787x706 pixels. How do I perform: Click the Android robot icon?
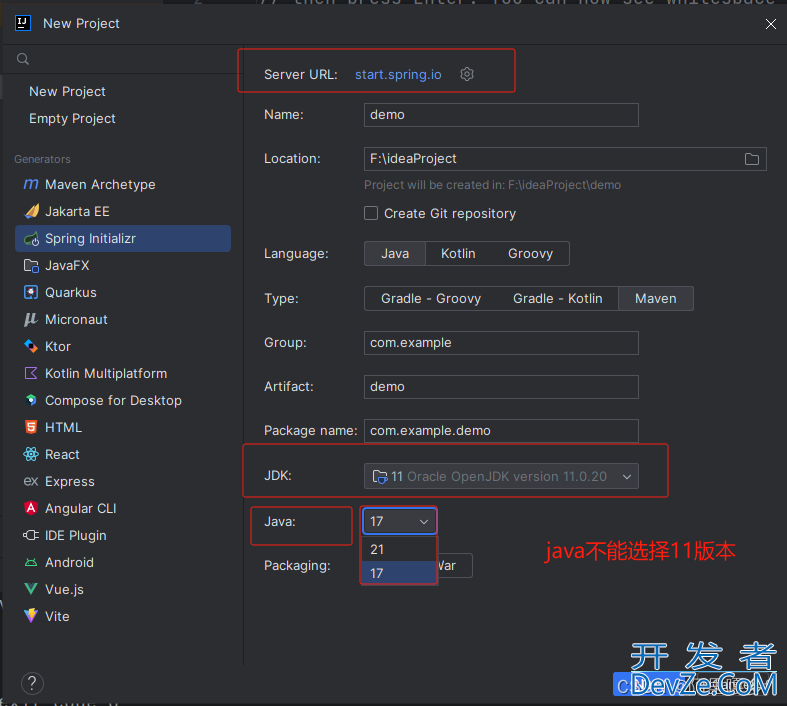tap(31, 562)
